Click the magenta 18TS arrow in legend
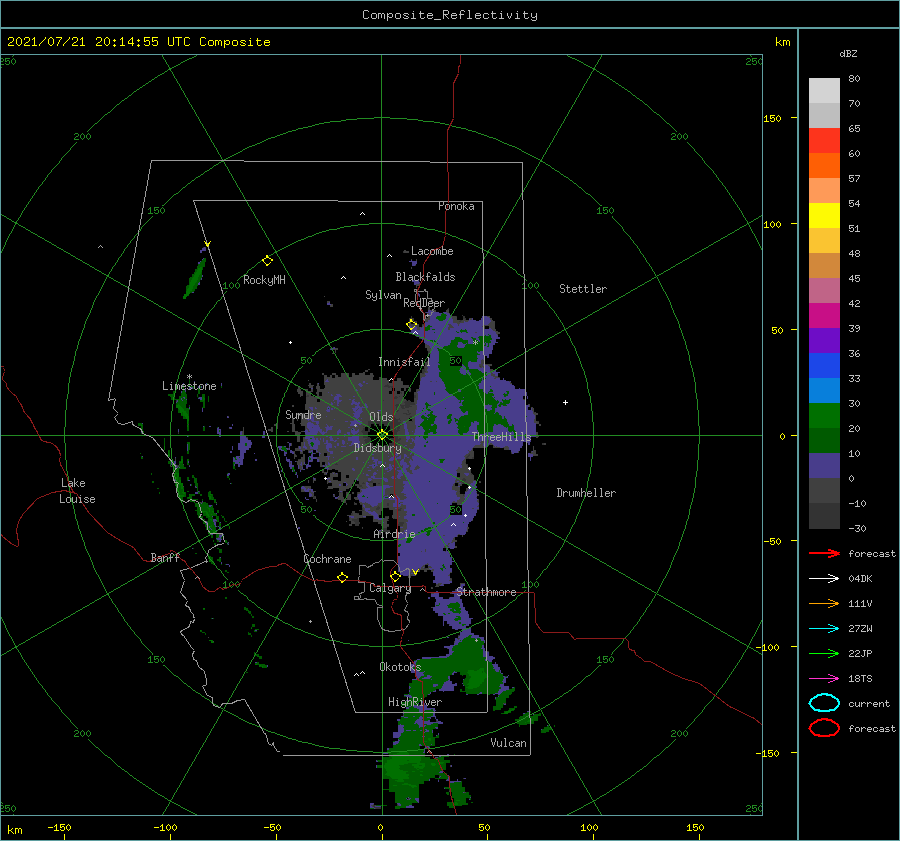Viewport: 900px width, 841px height. 825,679
